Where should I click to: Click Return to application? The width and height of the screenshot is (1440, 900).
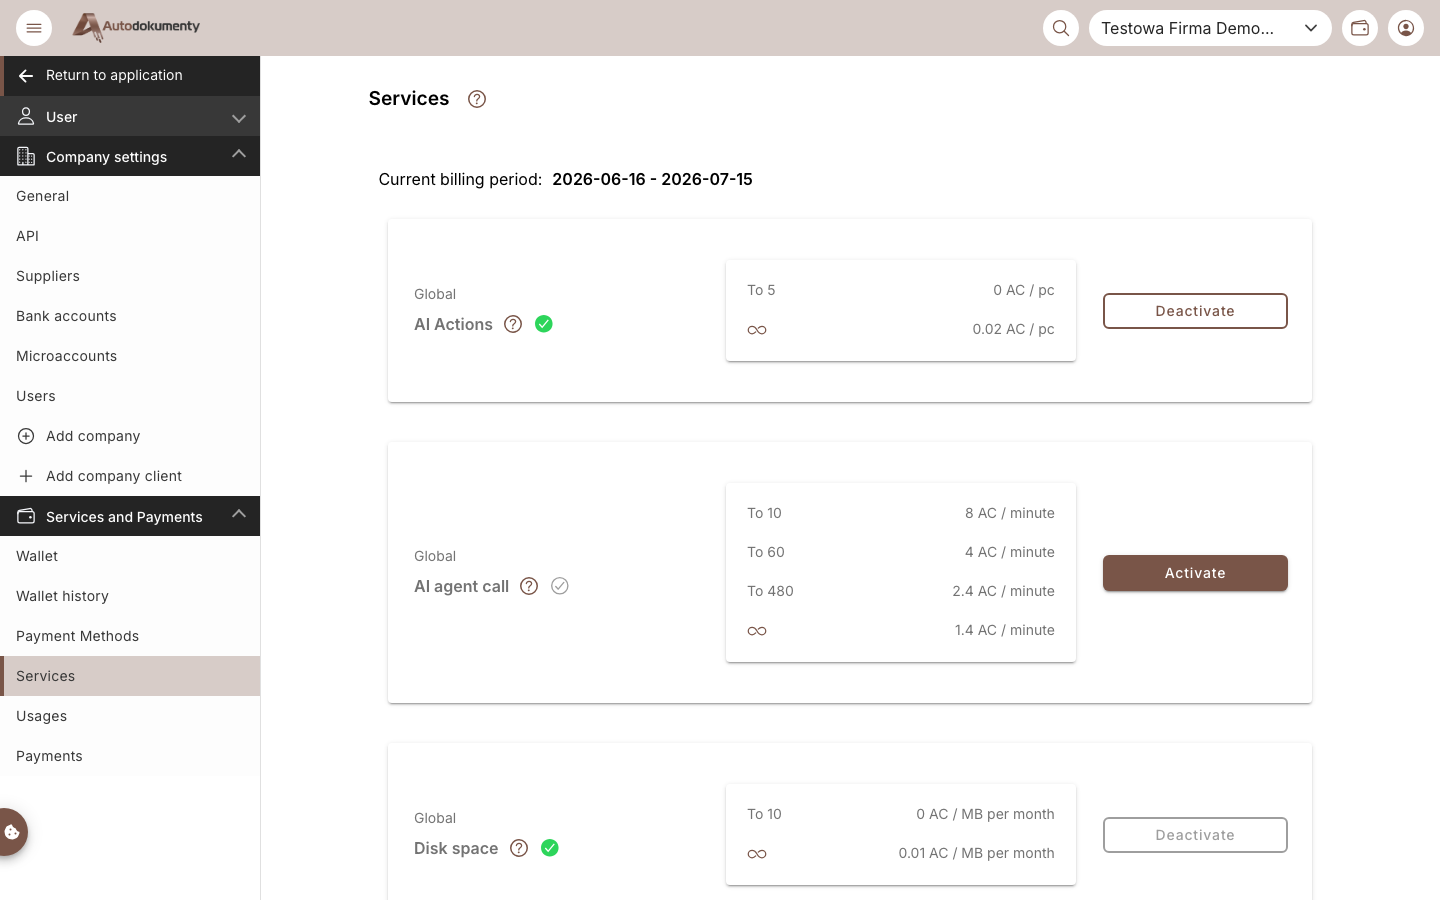pyautogui.click(x=130, y=76)
